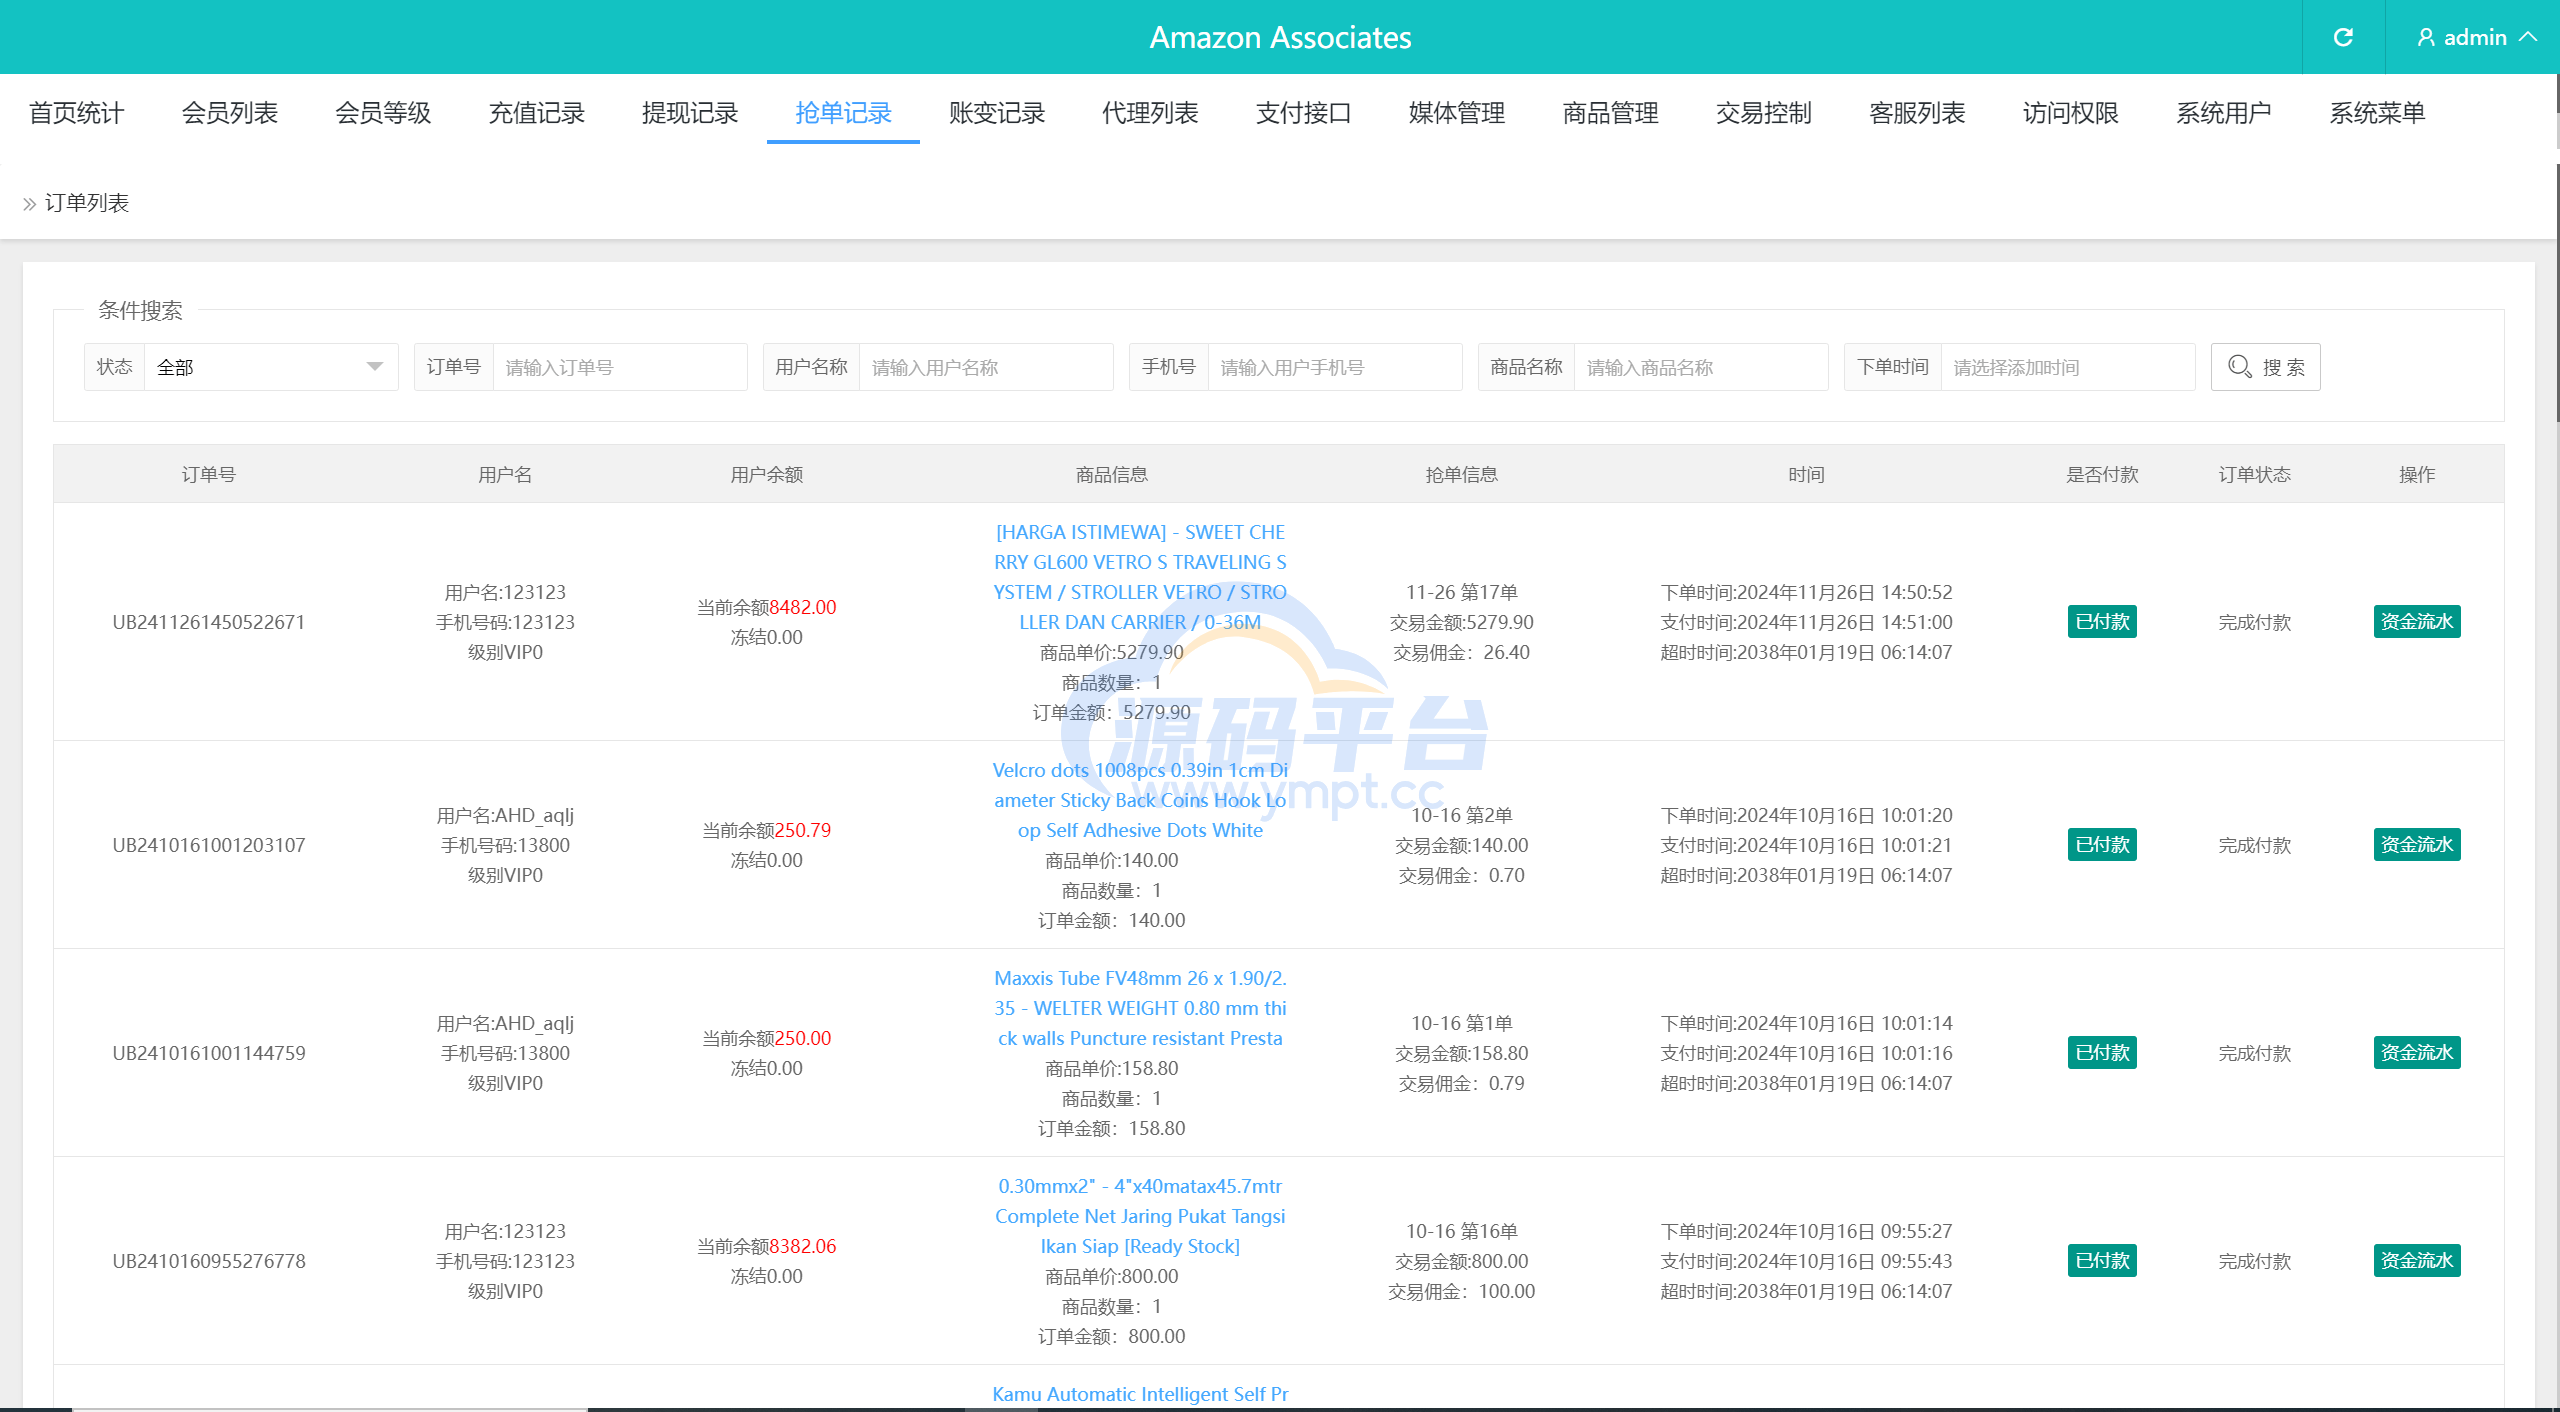Click the refresh icon in top bar

point(2343,37)
